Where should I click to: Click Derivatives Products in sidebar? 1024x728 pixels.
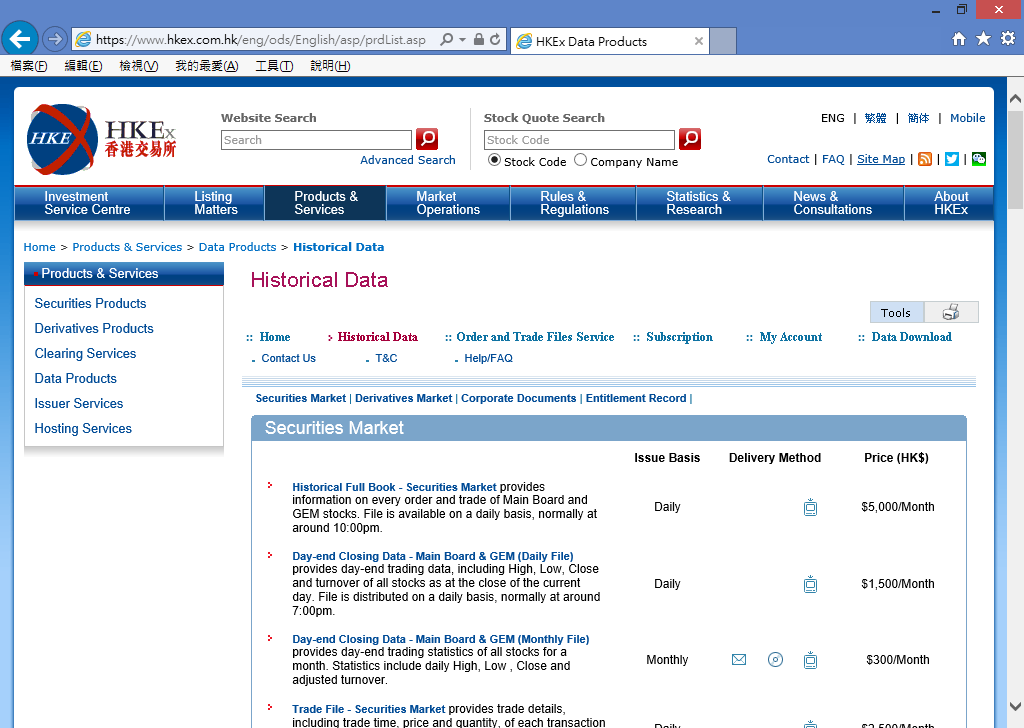pyautogui.click(x=94, y=328)
